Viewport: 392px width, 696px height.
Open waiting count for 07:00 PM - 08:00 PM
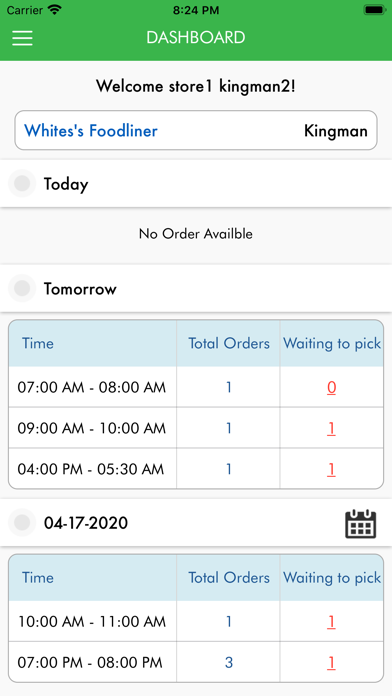tap(332, 663)
